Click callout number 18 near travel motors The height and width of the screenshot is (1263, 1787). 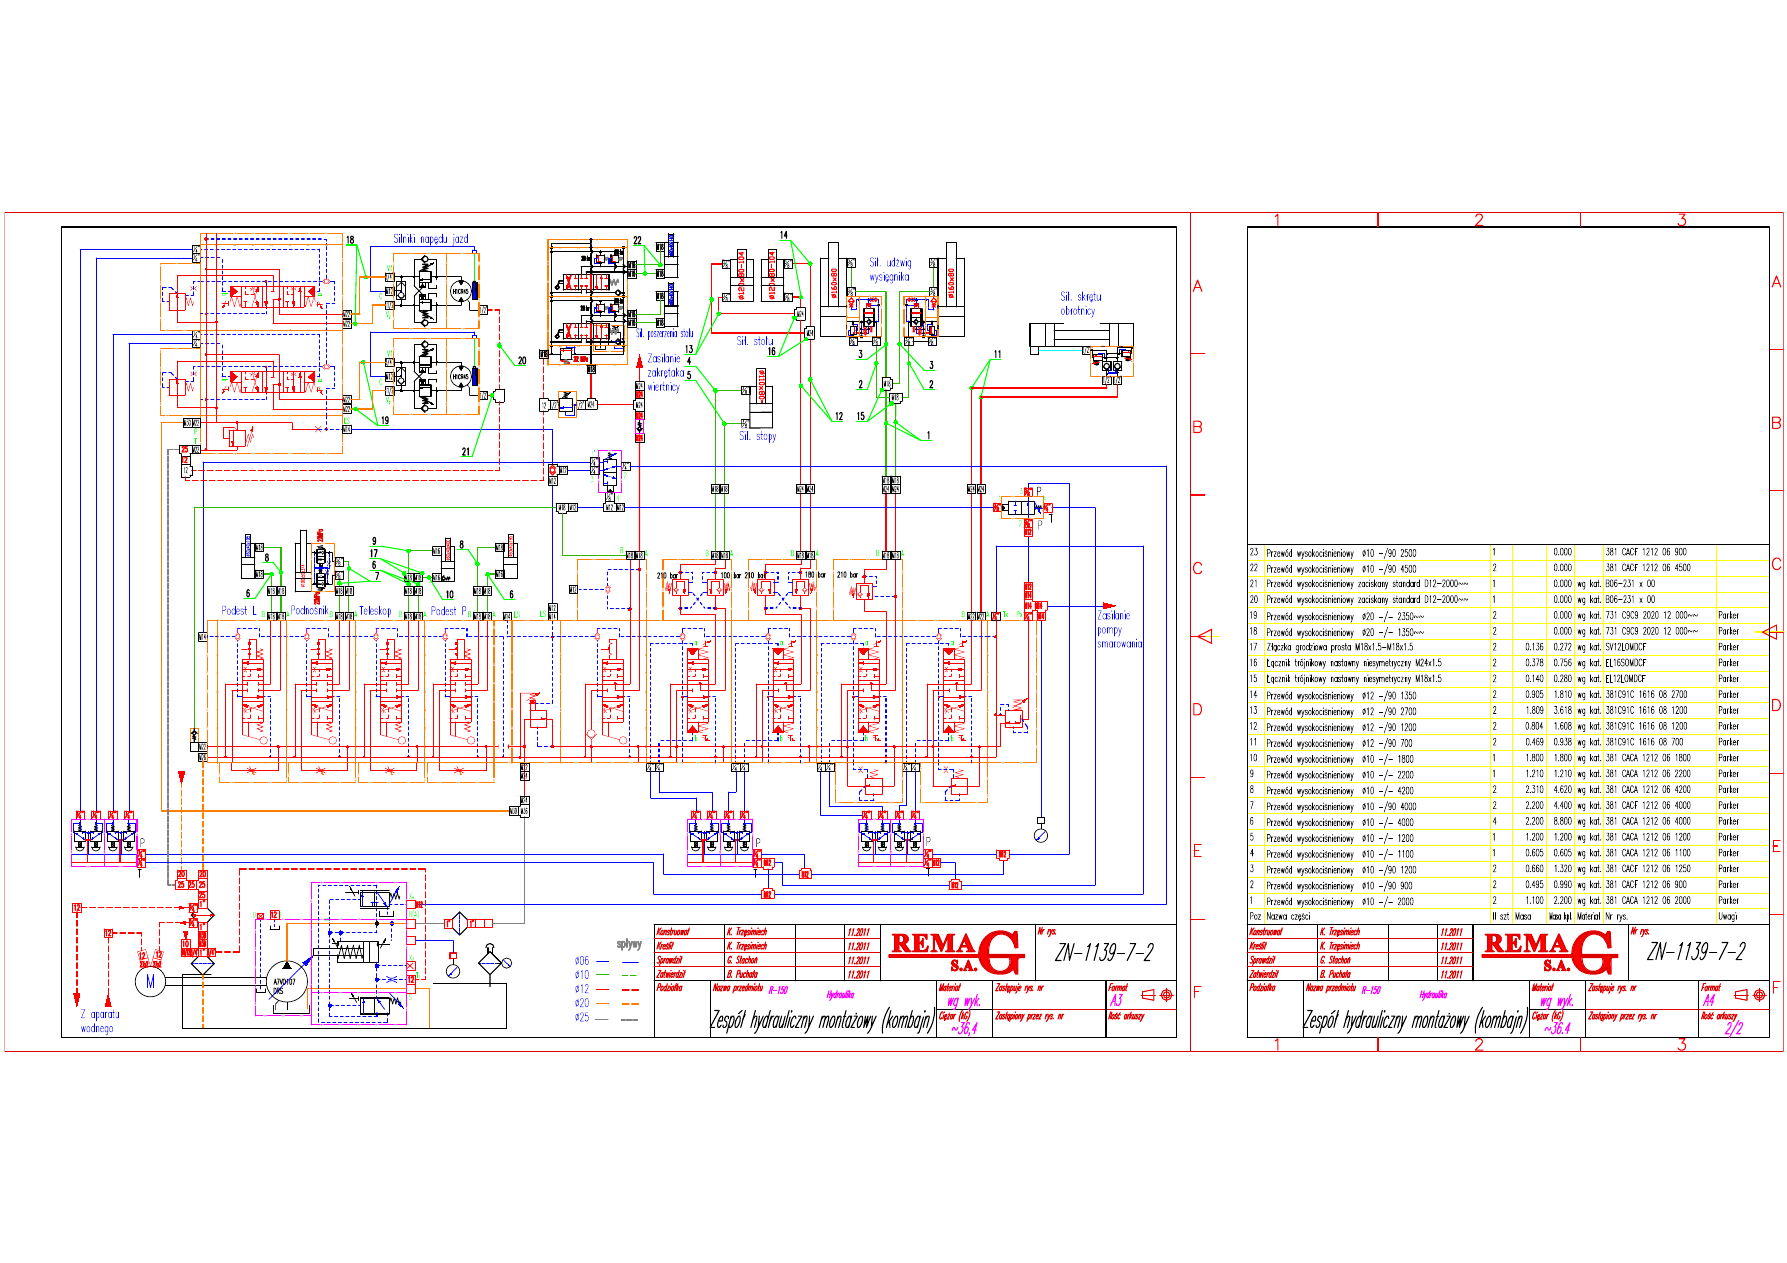click(x=350, y=240)
